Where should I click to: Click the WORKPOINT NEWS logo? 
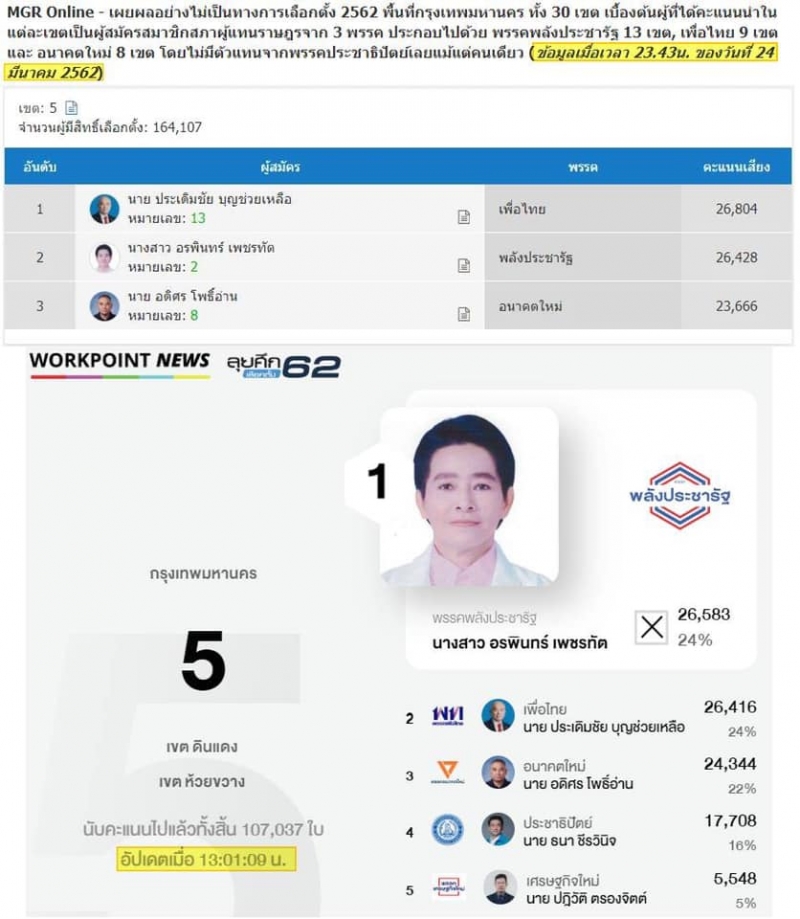point(120,364)
